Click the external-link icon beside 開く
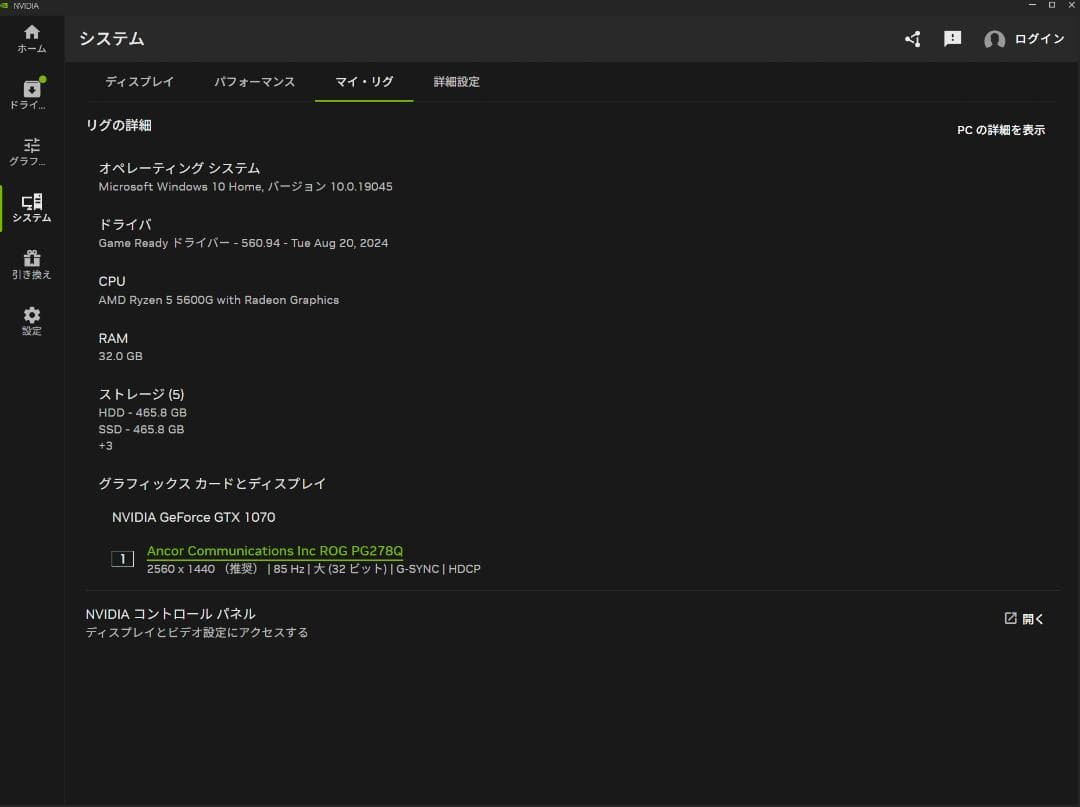1080x807 pixels. tap(1010, 618)
